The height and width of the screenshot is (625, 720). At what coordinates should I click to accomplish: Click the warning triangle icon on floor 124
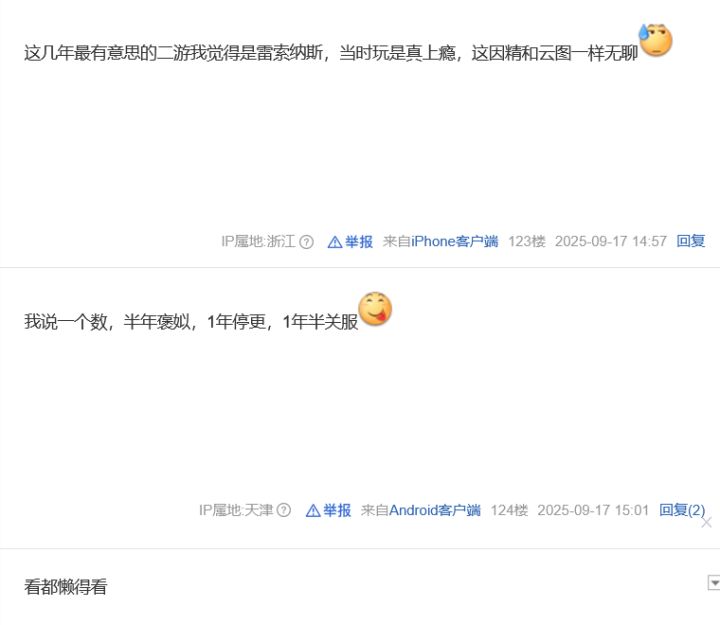coord(313,510)
